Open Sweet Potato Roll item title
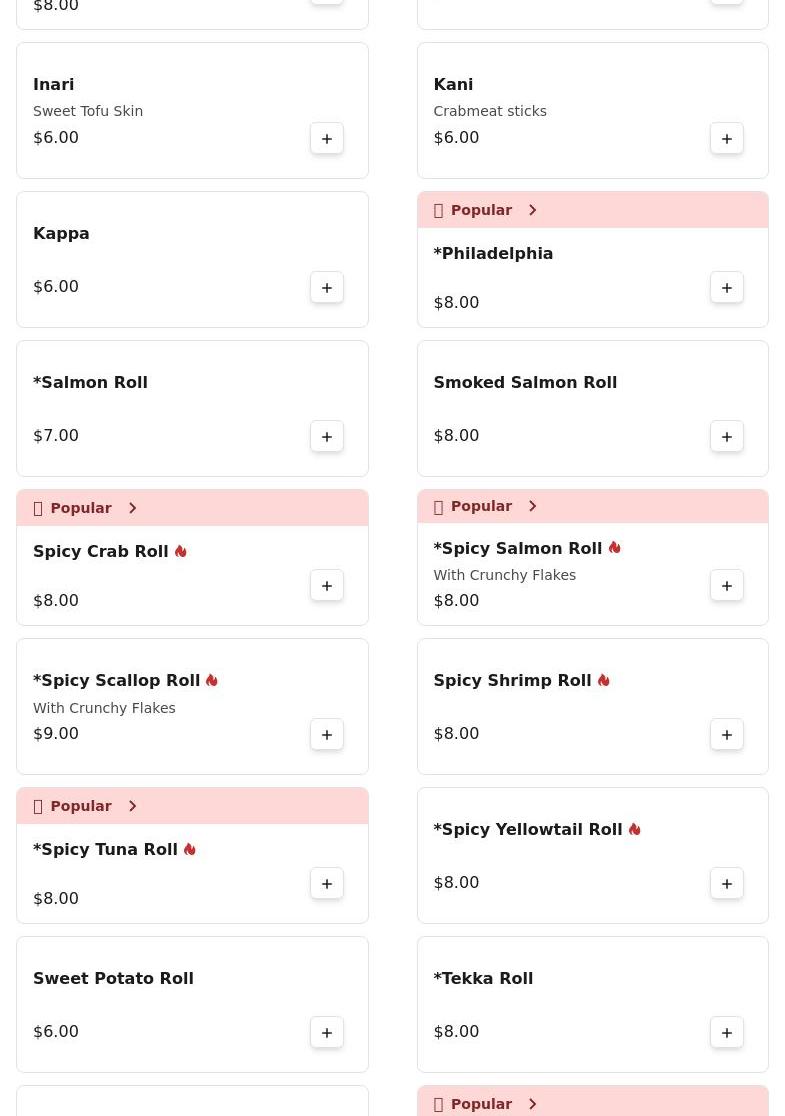Viewport: 785px width, 1116px height. (x=113, y=979)
